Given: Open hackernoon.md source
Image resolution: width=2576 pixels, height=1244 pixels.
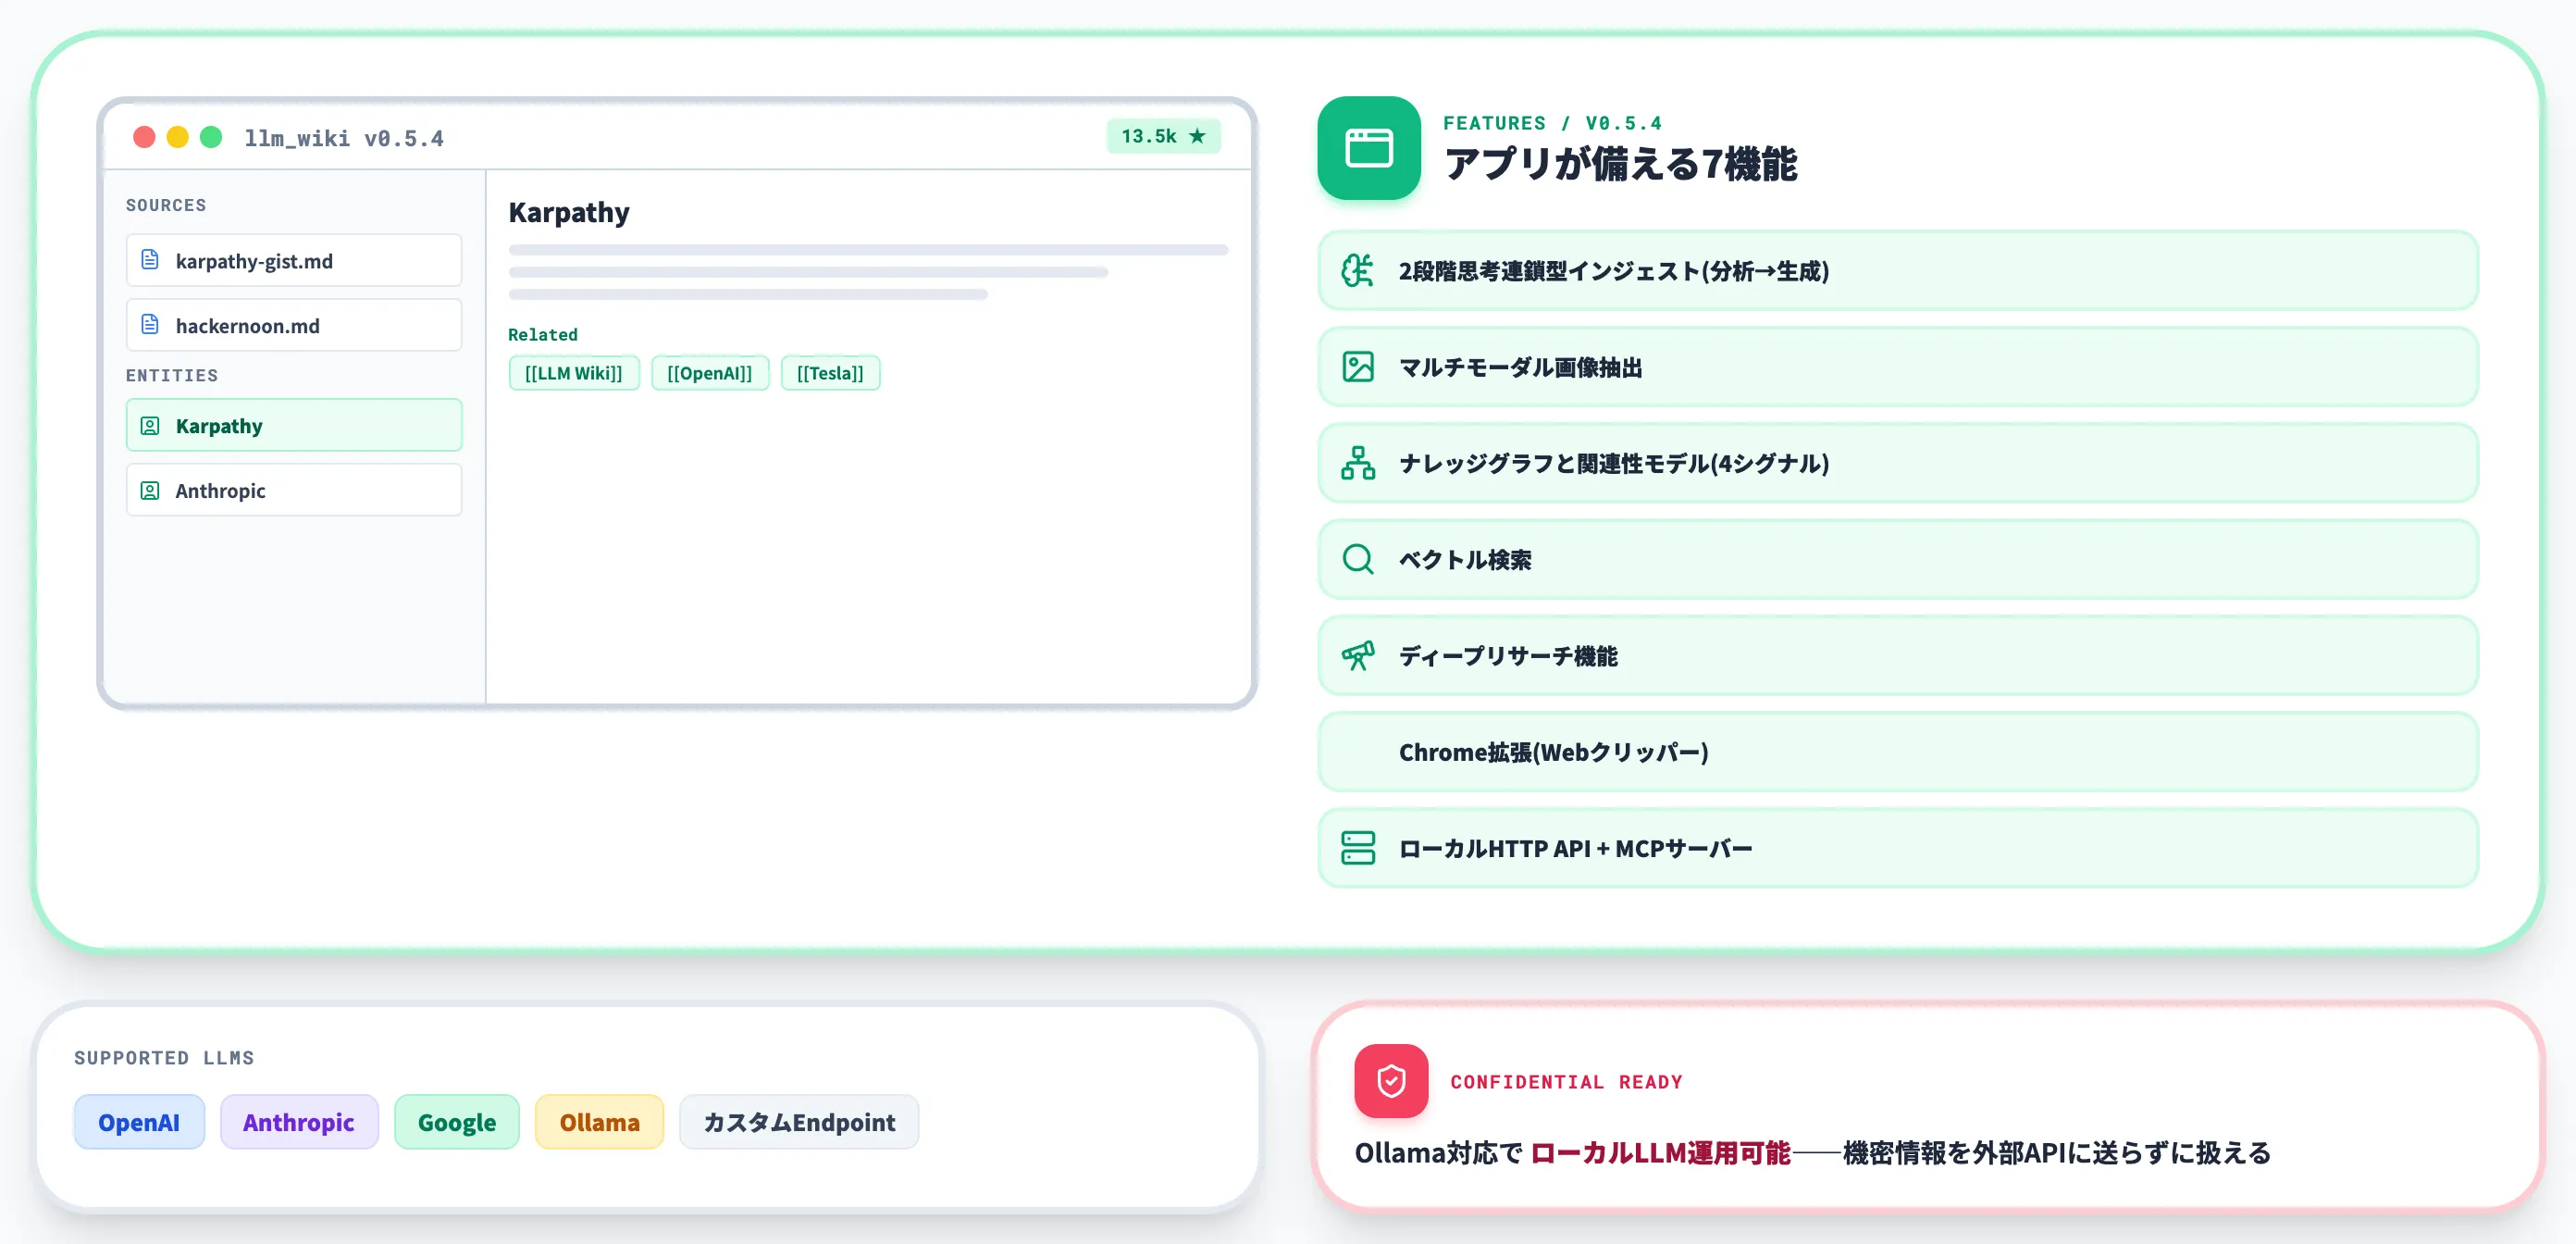Looking at the screenshot, I should [294, 325].
